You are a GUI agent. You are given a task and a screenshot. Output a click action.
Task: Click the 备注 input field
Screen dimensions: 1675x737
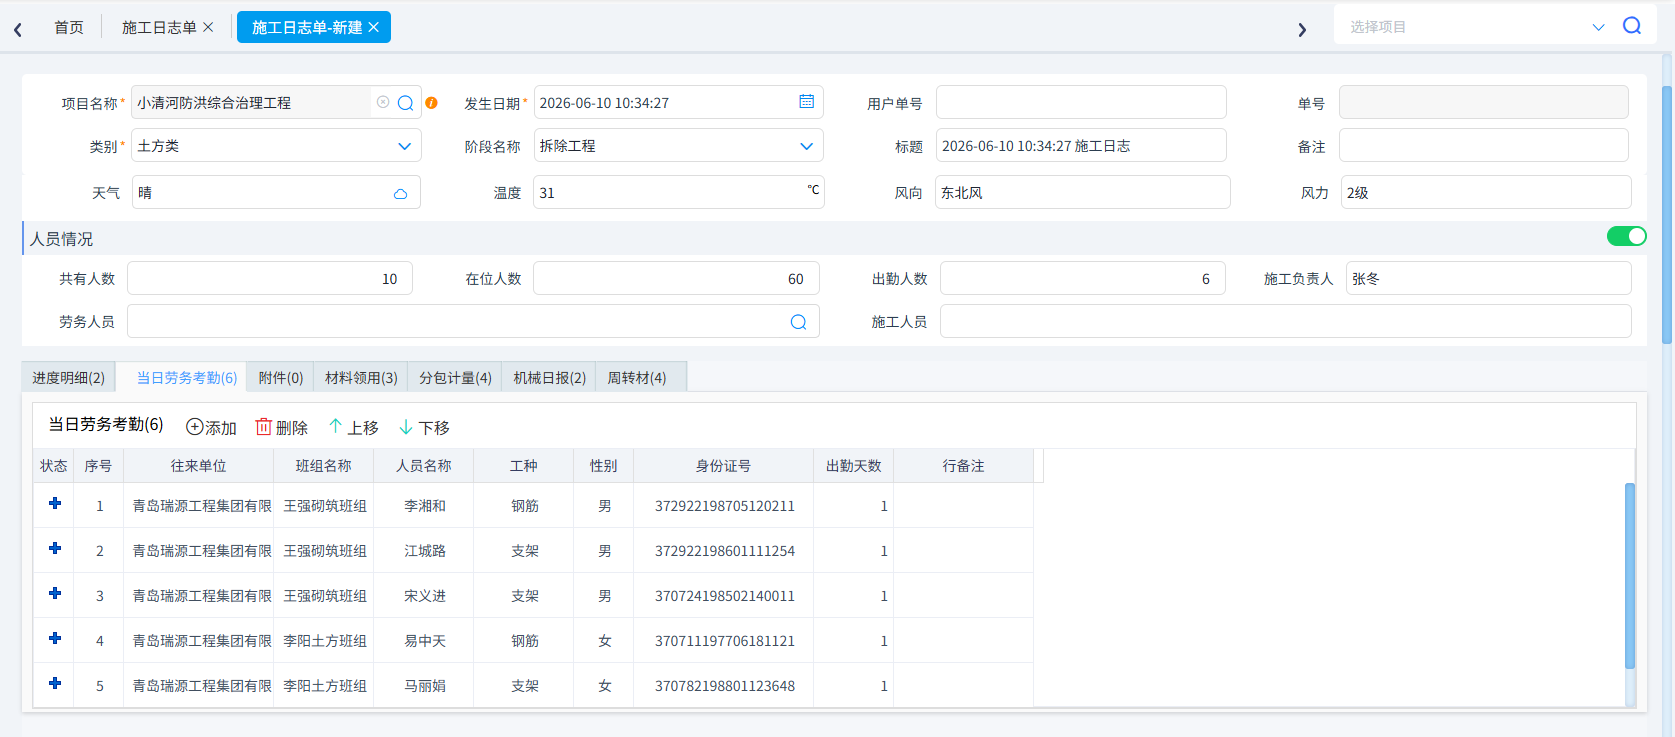(x=1484, y=146)
